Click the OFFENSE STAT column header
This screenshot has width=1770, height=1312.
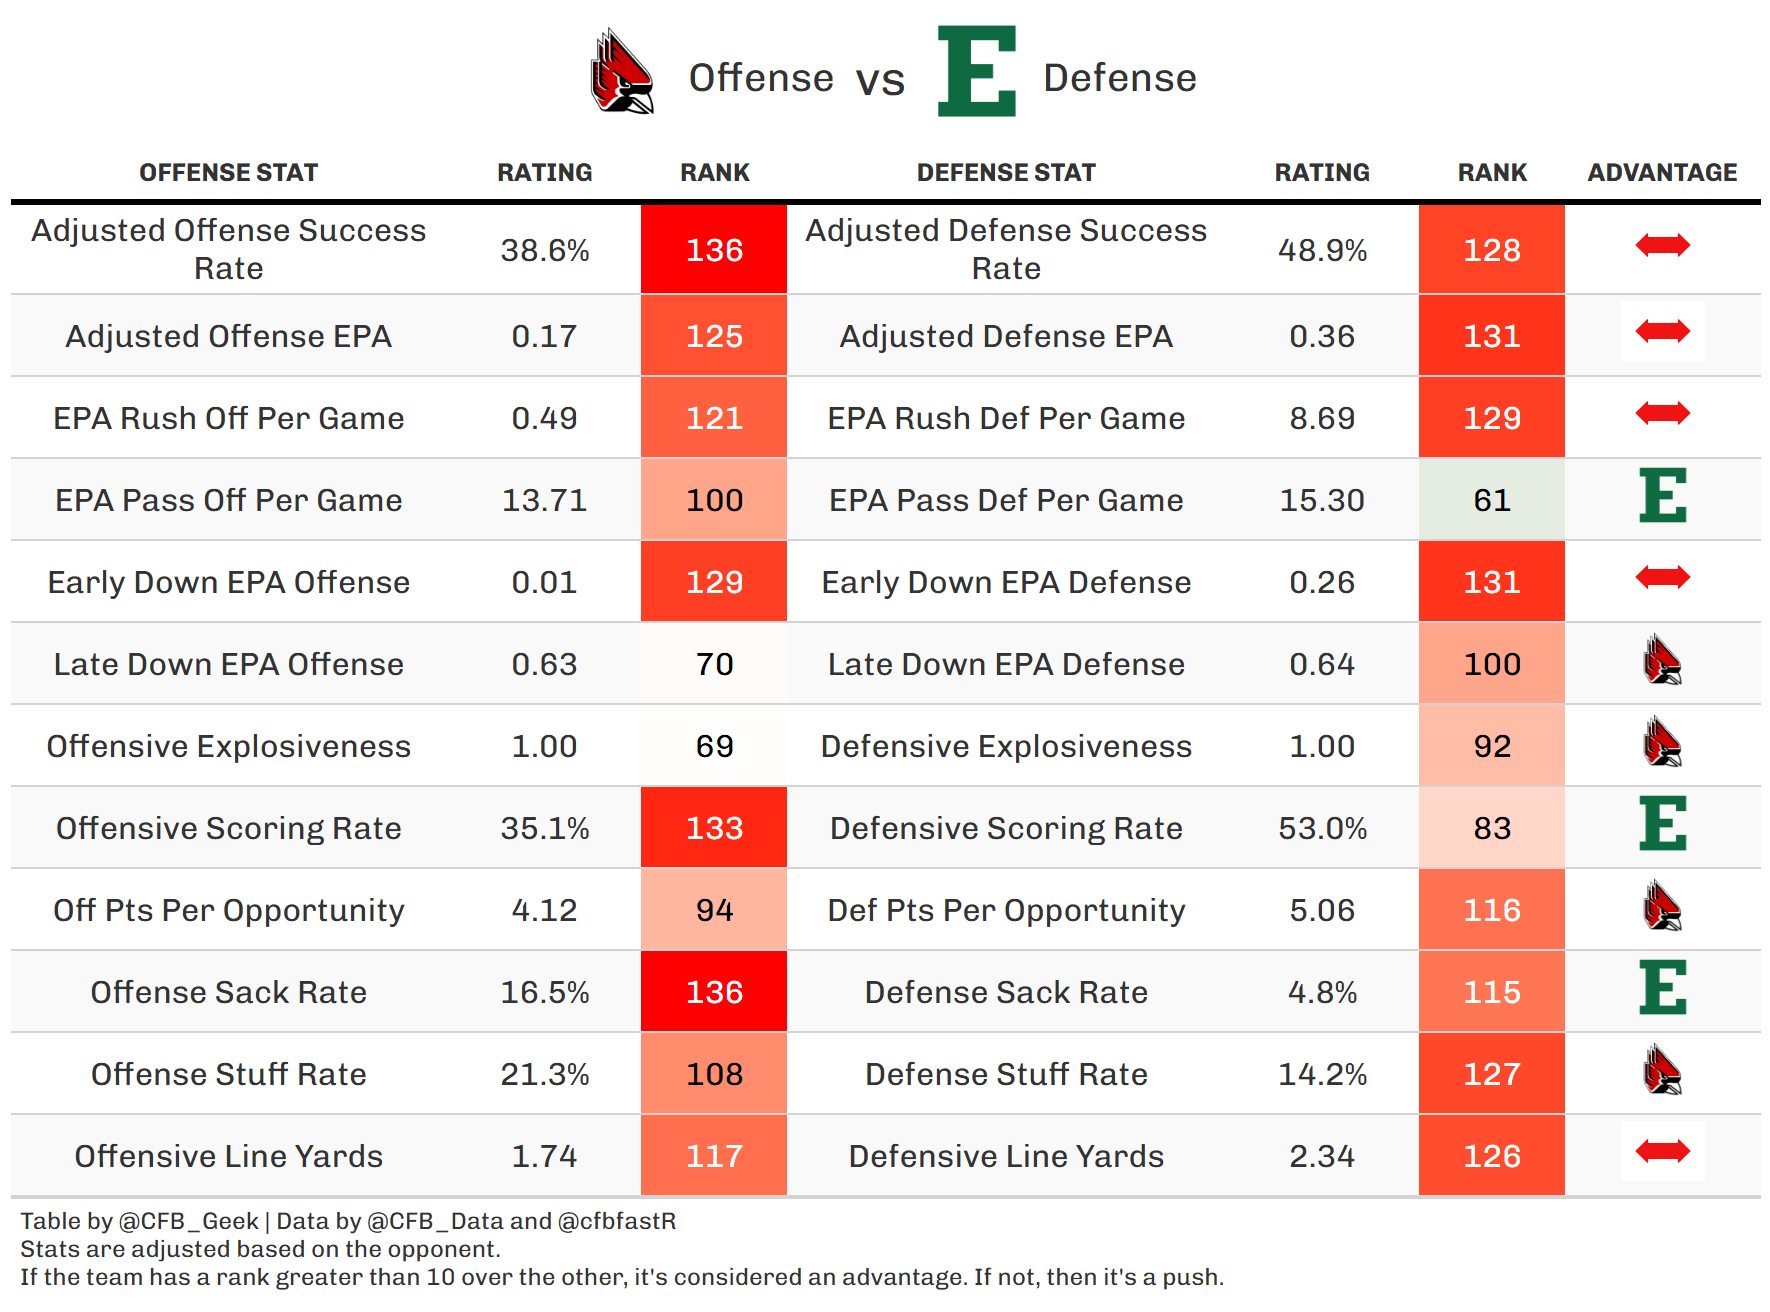coord(228,173)
